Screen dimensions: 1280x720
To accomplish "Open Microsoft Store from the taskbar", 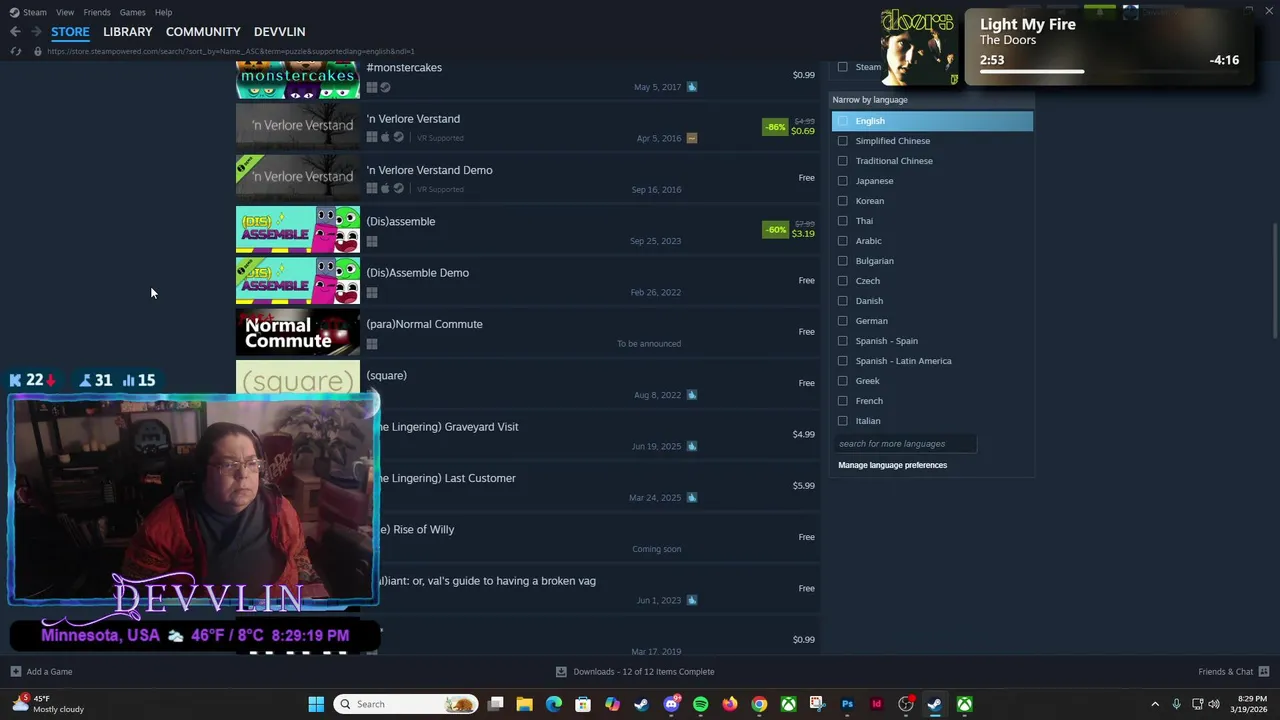I will (x=583, y=704).
